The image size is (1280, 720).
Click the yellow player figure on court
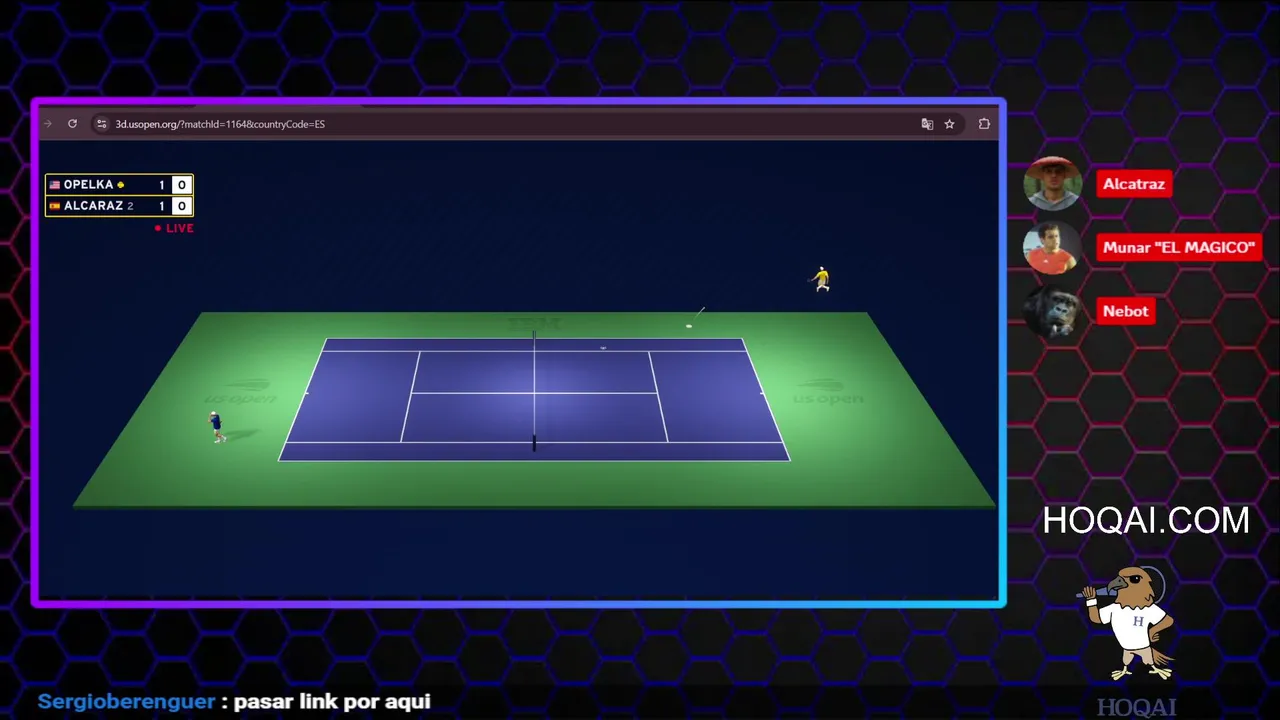(821, 279)
